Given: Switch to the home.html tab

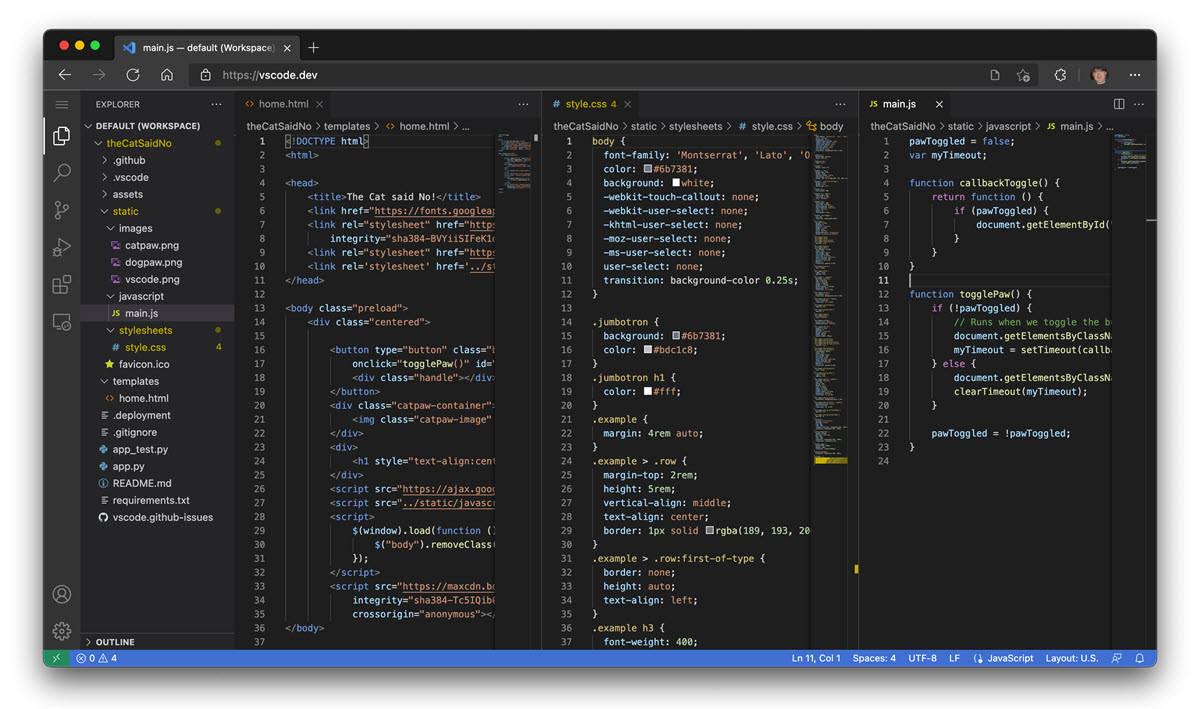Looking at the screenshot, I should (x=281, y=104).
